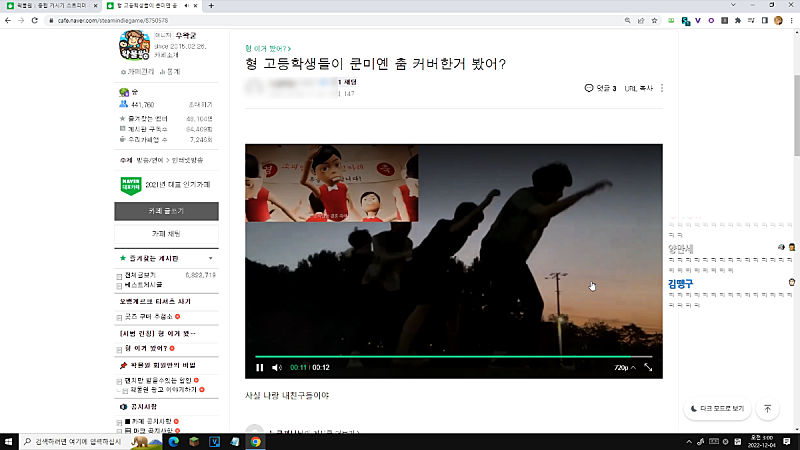The image size is (800, 450).
Task: Click the favorite members star row
Action: (166, 118)
